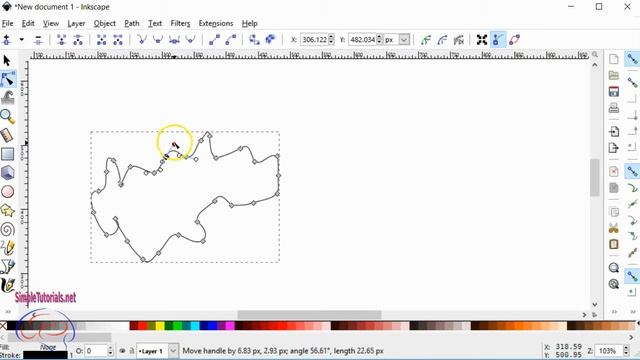Open the File menu
The image size is (640, 360).
(7, 23)
